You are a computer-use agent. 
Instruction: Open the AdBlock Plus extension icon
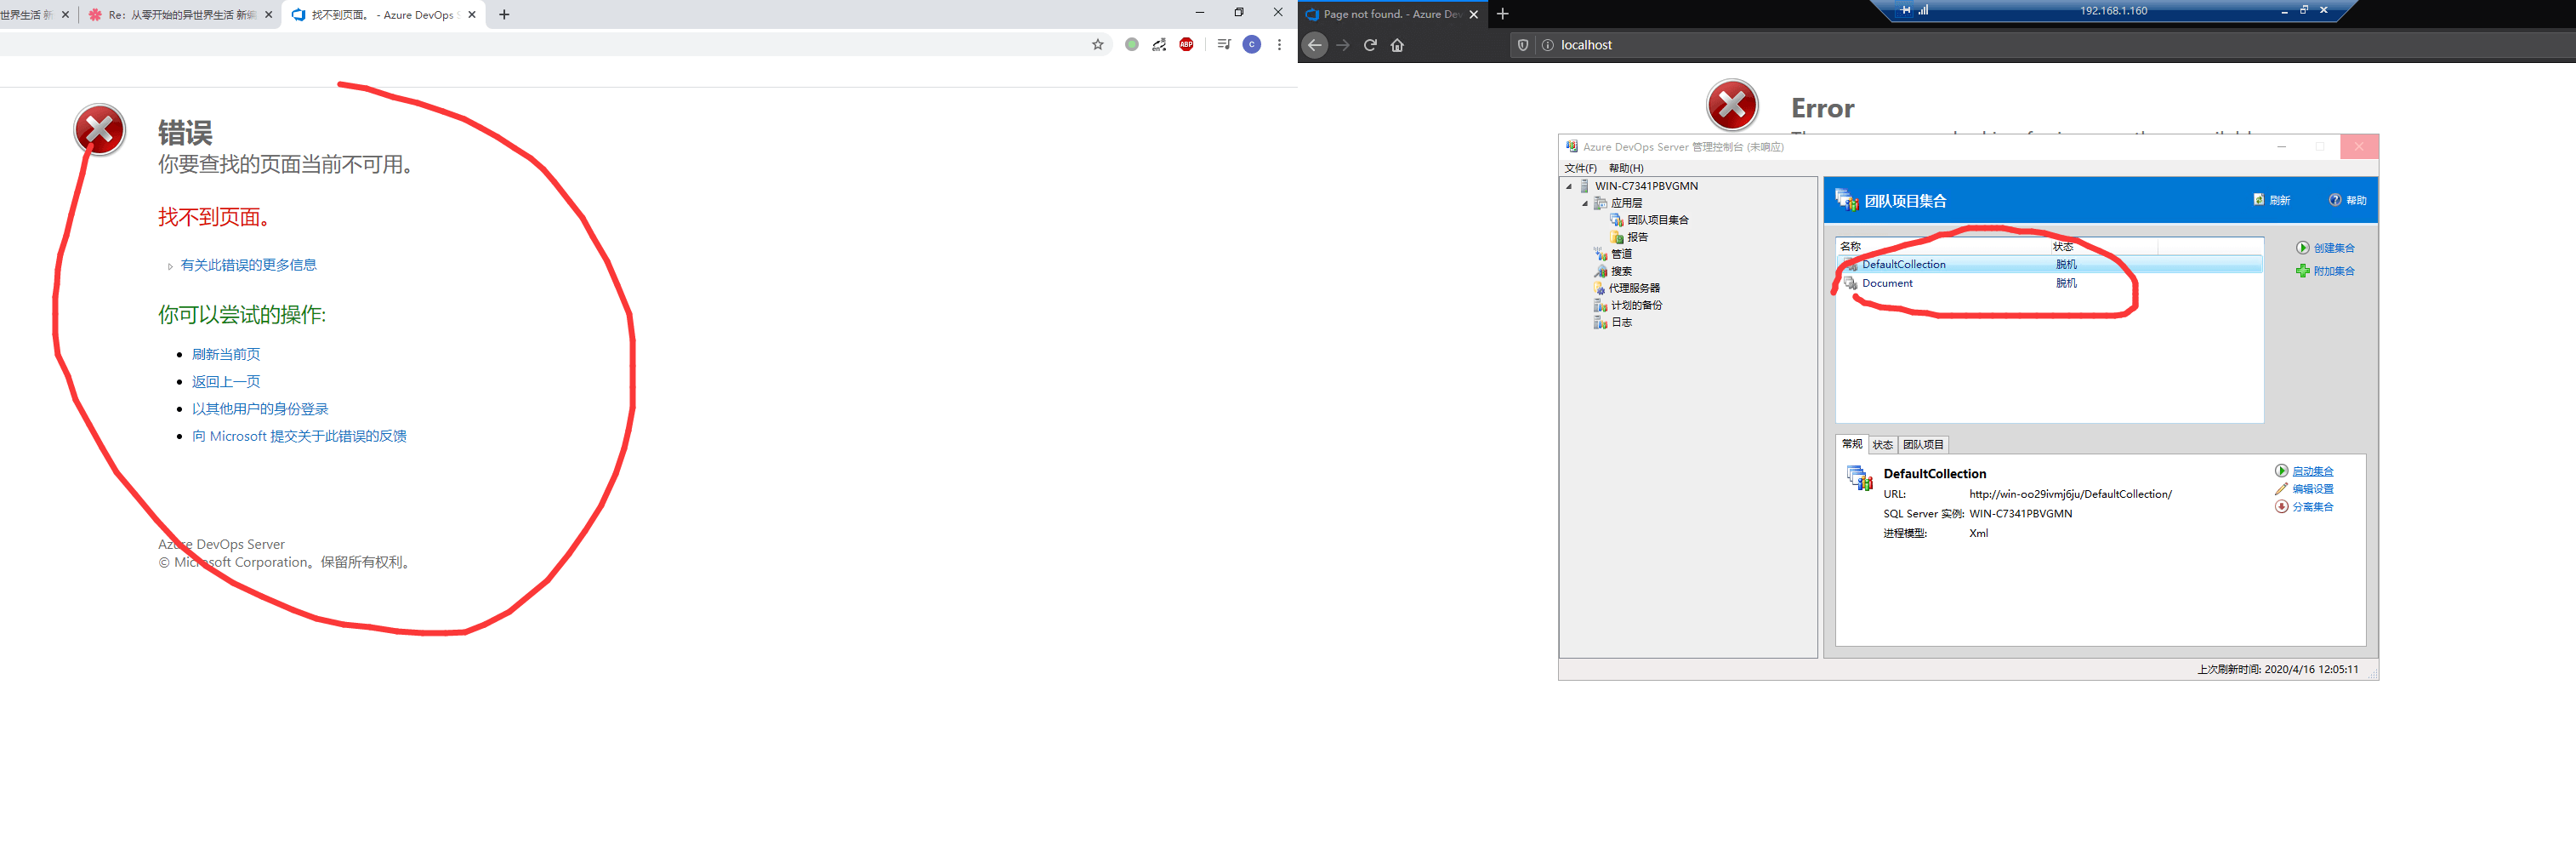1186,44
